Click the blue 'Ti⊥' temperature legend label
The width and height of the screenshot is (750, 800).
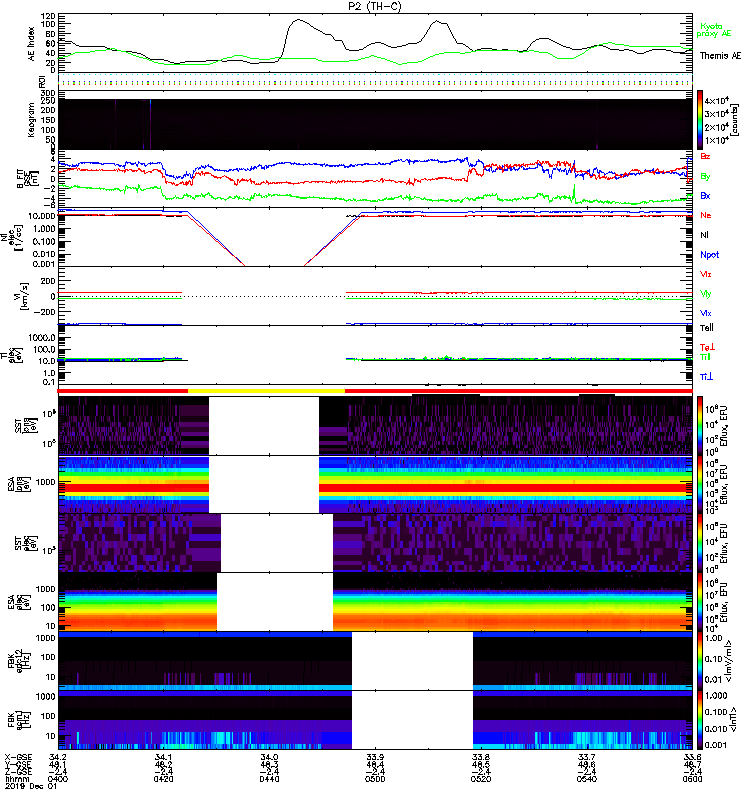coord(706,377)
